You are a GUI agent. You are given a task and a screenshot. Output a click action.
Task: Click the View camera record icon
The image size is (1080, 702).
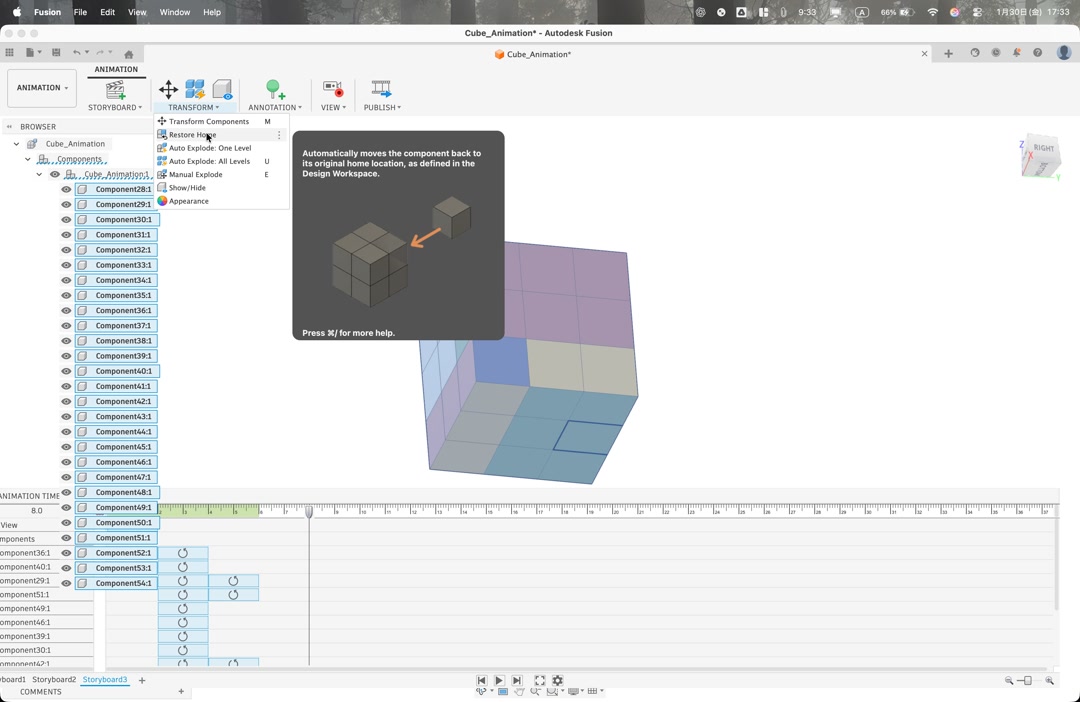click(x=333, y=90)
